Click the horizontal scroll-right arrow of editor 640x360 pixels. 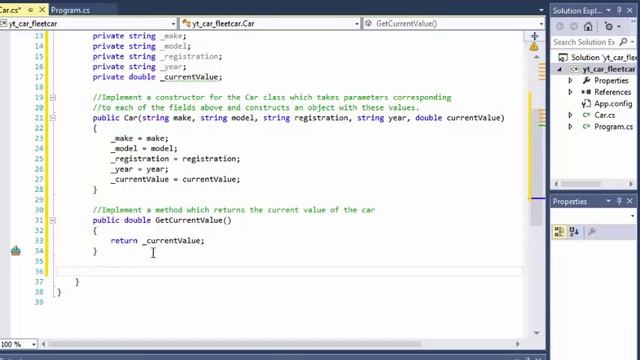pyautogui.click(x=518, y=344)
